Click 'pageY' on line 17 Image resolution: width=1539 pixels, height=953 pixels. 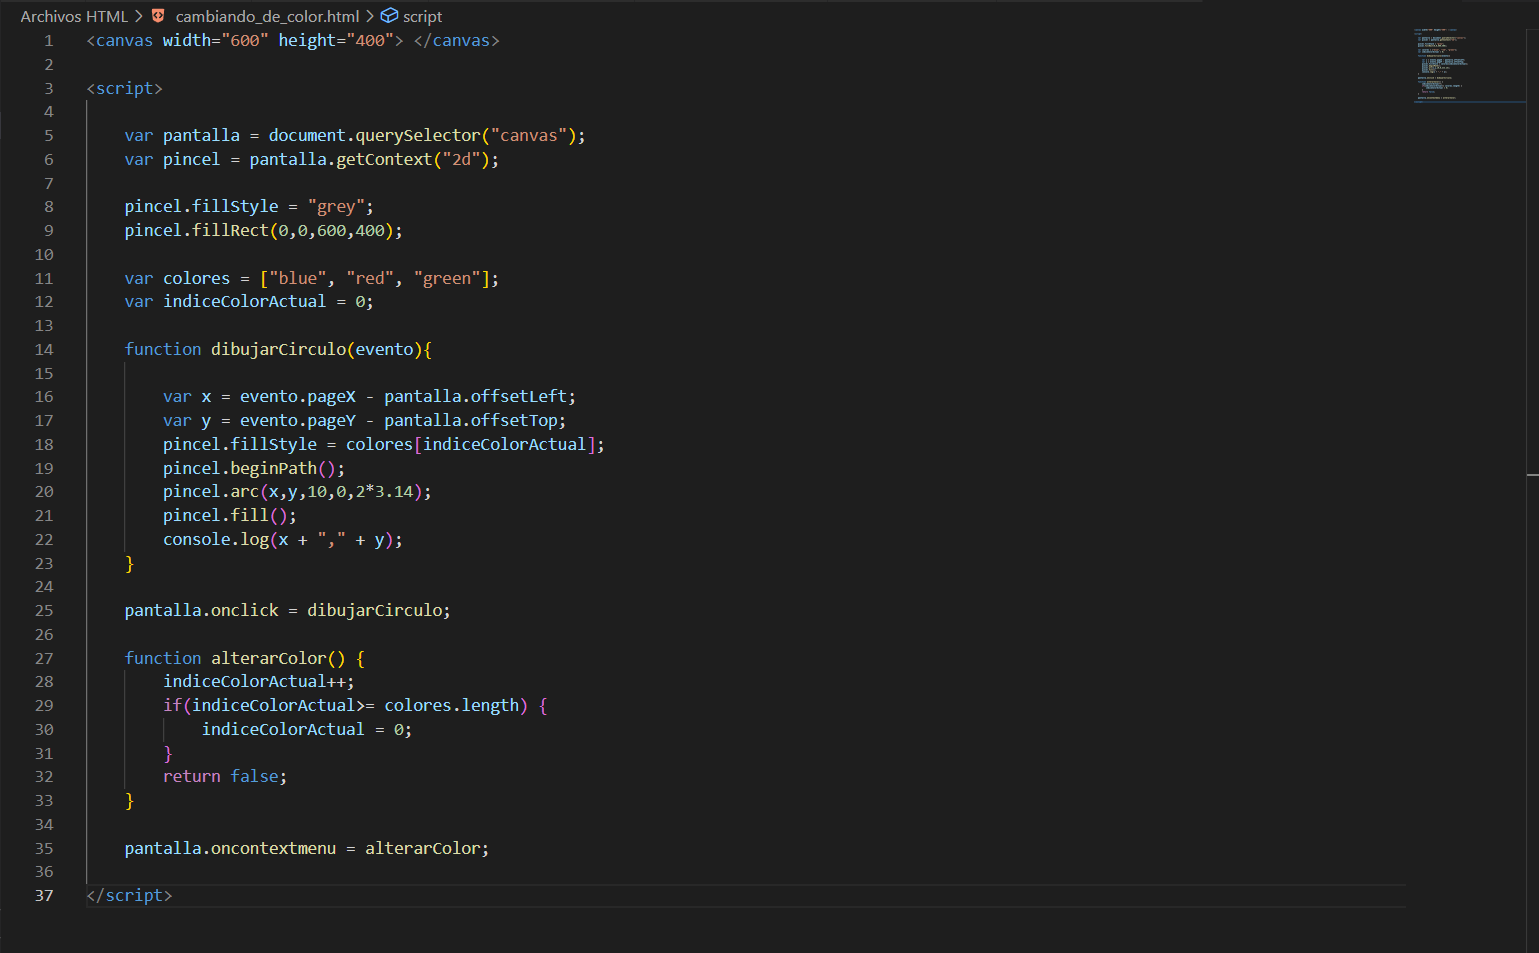(x=331, y=421)
